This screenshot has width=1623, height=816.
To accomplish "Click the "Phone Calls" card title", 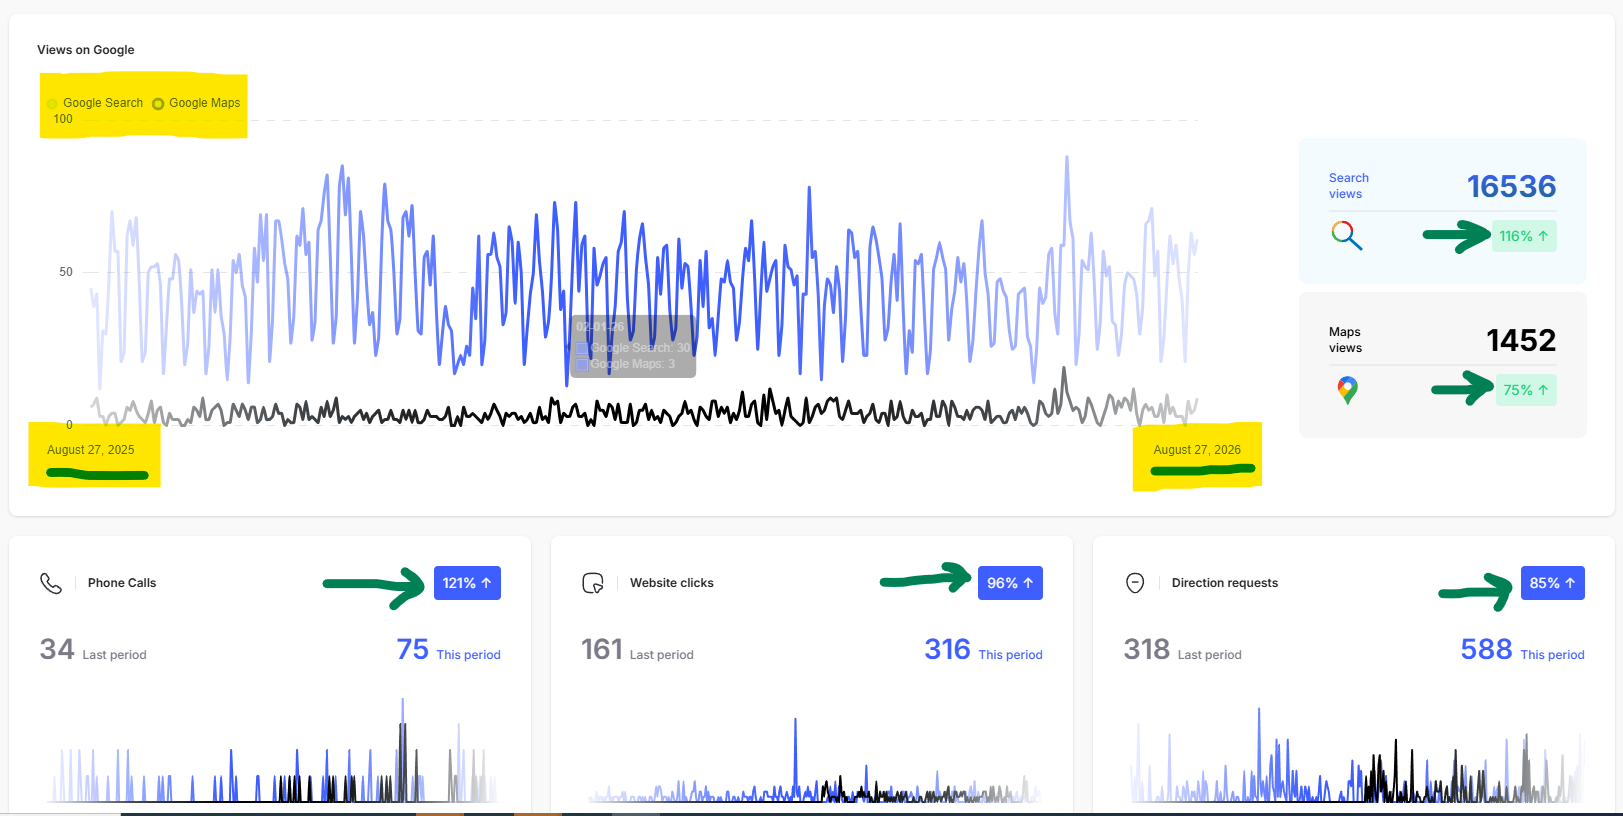I will [122, 583].
